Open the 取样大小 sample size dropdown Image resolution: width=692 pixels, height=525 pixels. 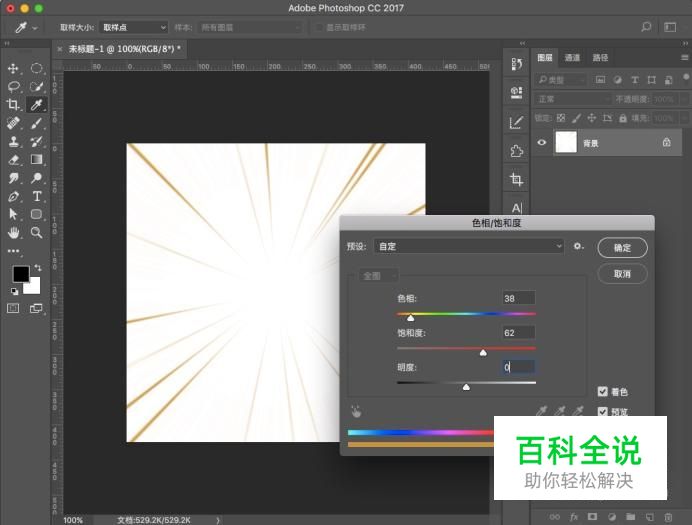coord(134,27)
